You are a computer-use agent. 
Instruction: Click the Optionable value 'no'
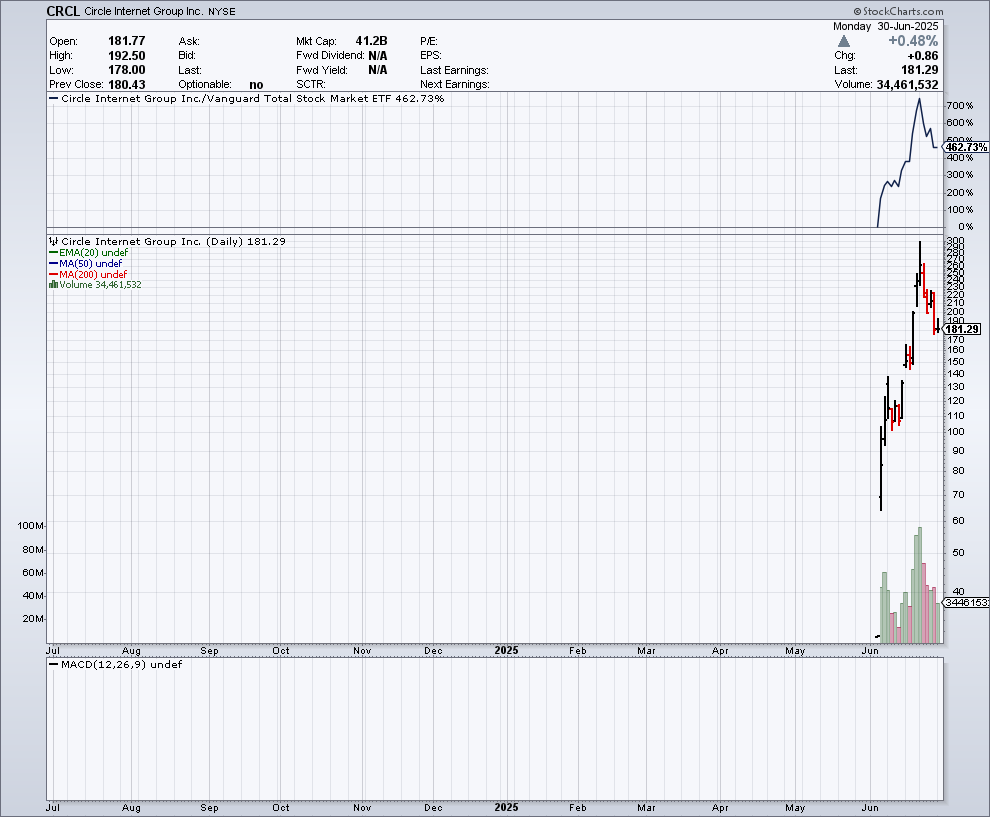(x=256, y=85)
